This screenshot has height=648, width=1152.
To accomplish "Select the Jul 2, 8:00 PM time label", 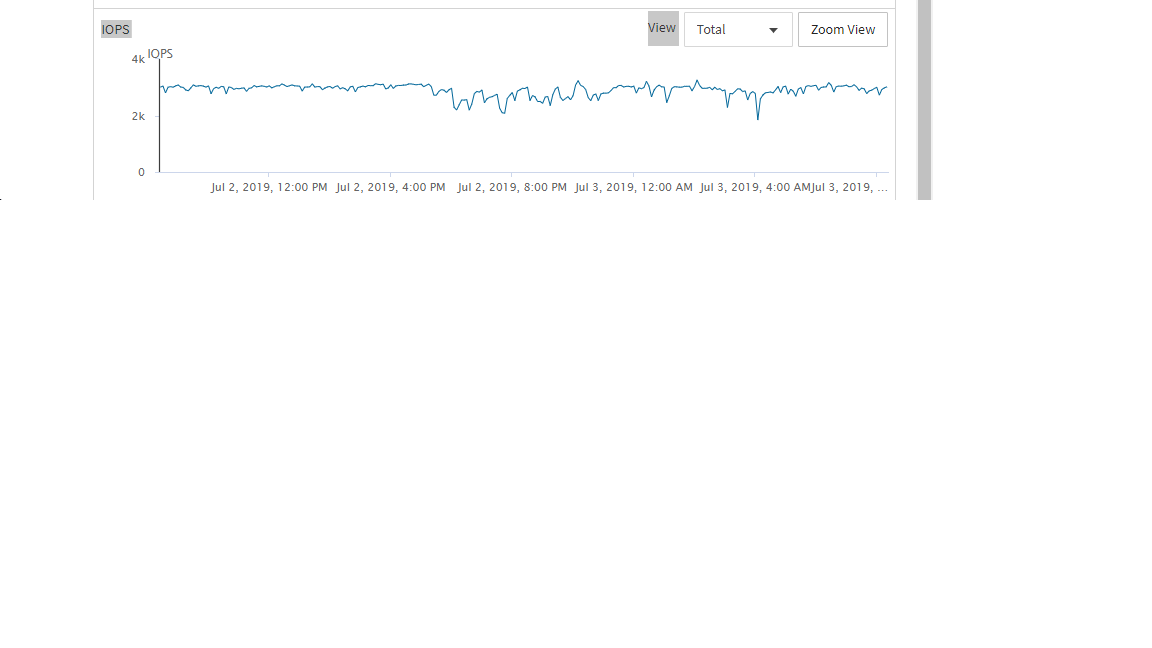I will (x=512, y=187).
